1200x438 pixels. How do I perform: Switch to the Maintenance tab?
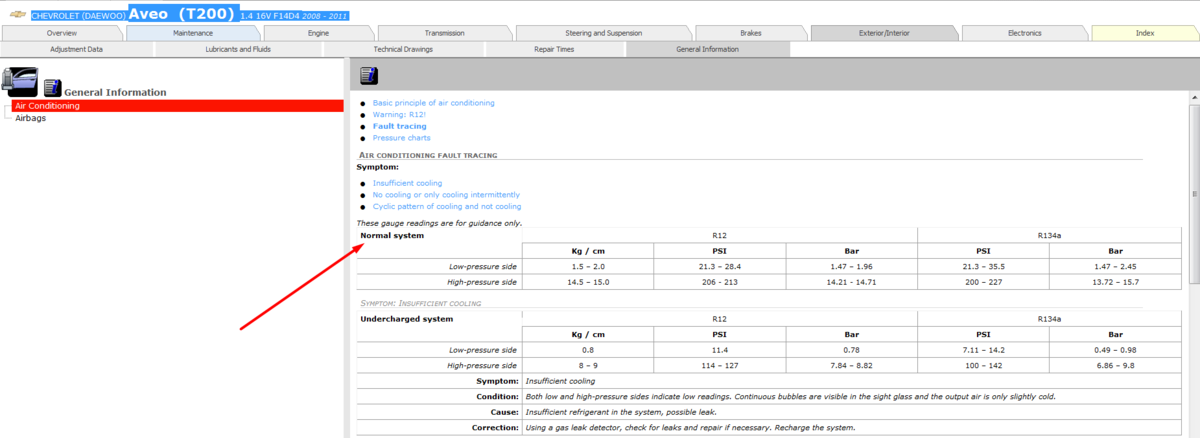[x=192, y=33]
